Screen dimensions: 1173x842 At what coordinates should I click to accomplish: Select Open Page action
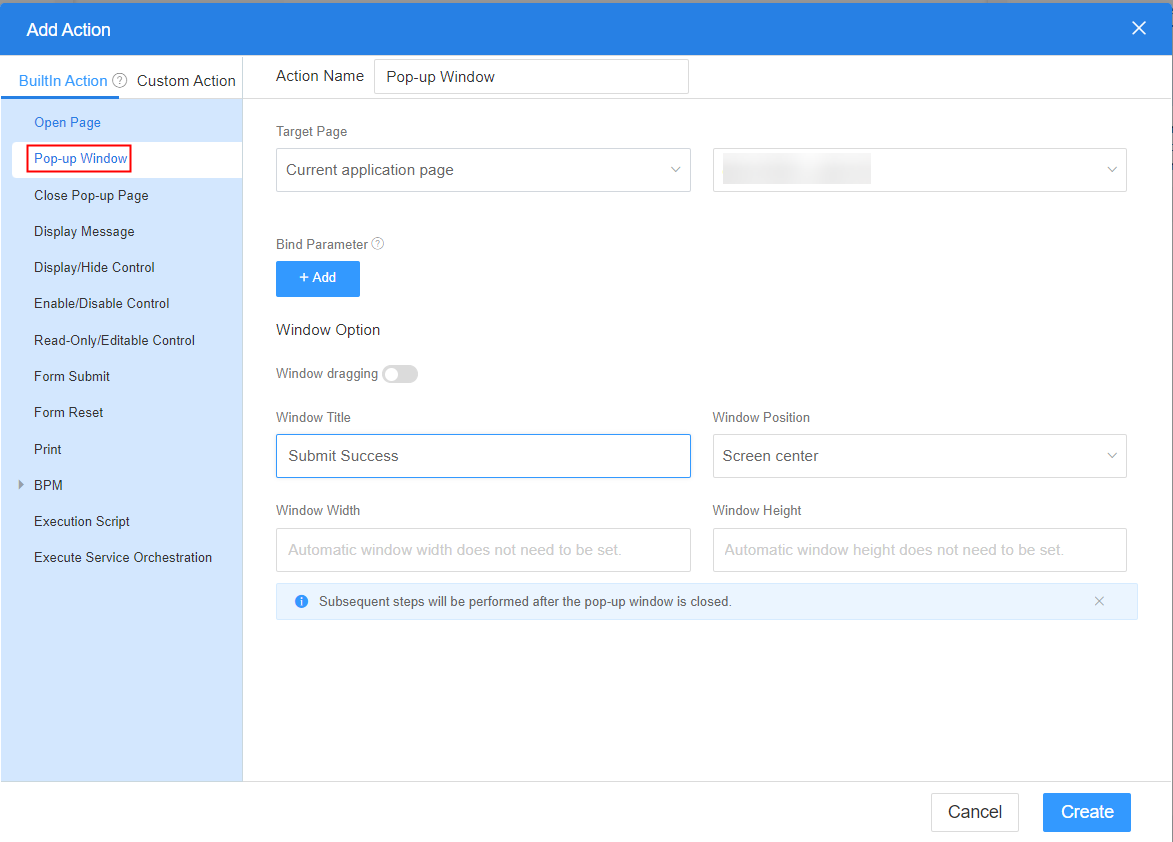click(67, 123)
